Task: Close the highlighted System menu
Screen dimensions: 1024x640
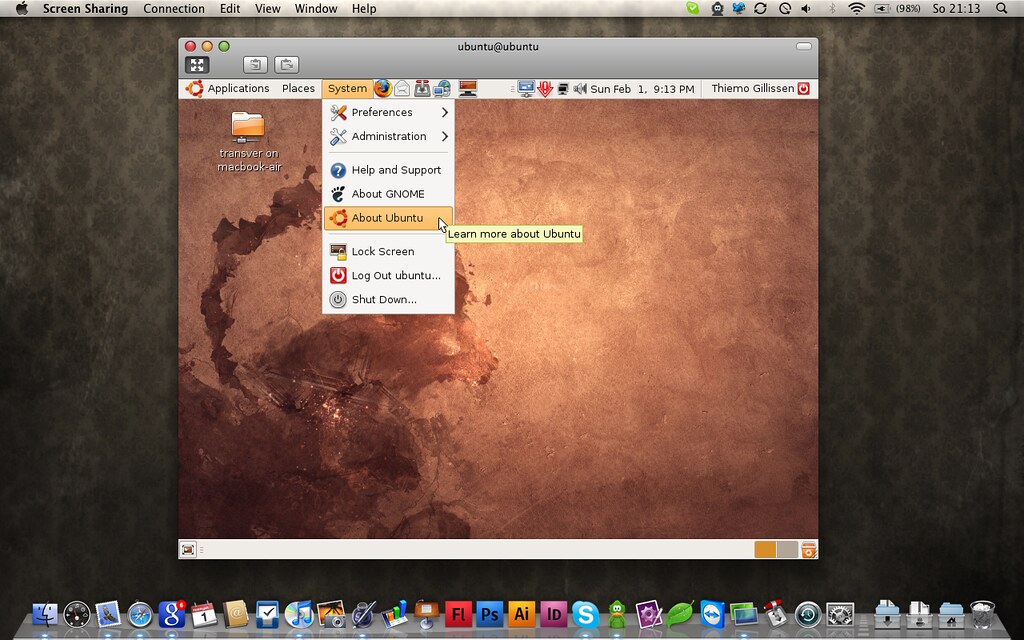Action: click(x=347, y=88)
